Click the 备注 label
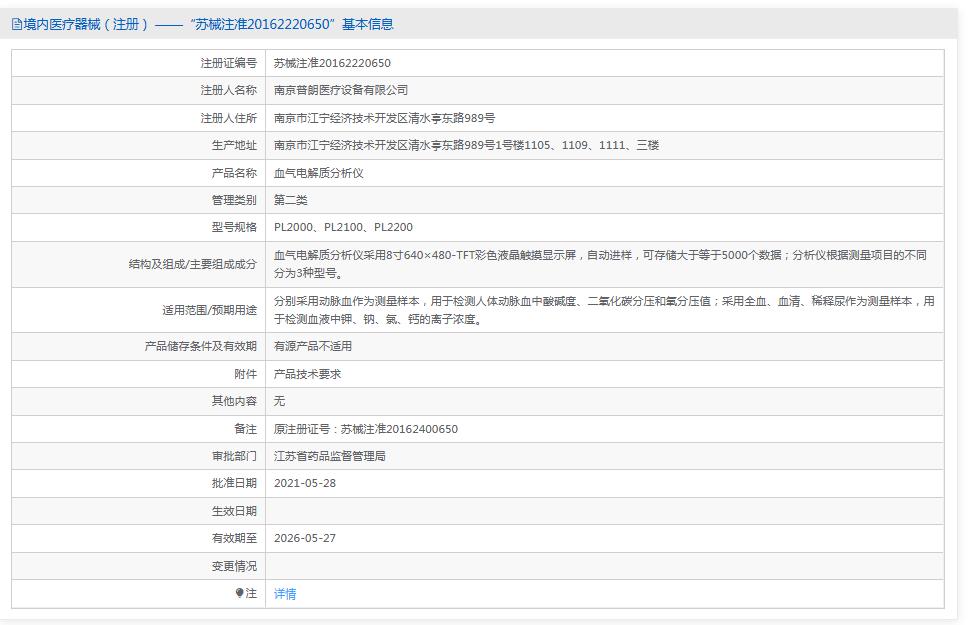 click(245, 428)
